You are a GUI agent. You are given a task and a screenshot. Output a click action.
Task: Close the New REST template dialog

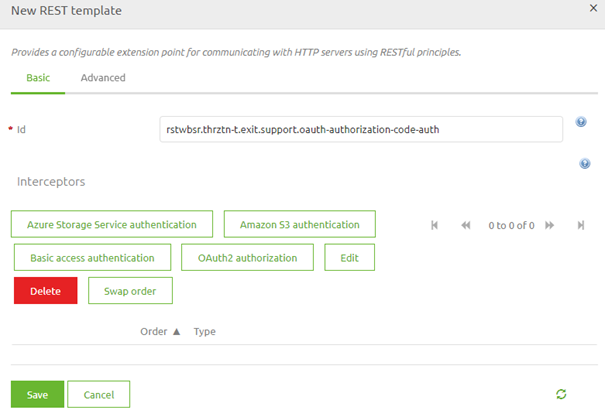pyautogui.click(x=593, y=8)
